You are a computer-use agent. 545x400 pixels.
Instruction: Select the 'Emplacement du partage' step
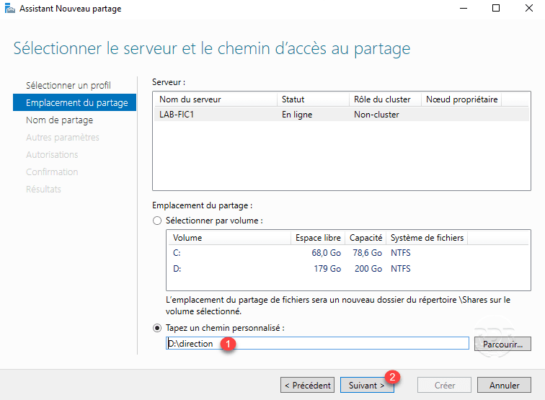pos(74,103)
